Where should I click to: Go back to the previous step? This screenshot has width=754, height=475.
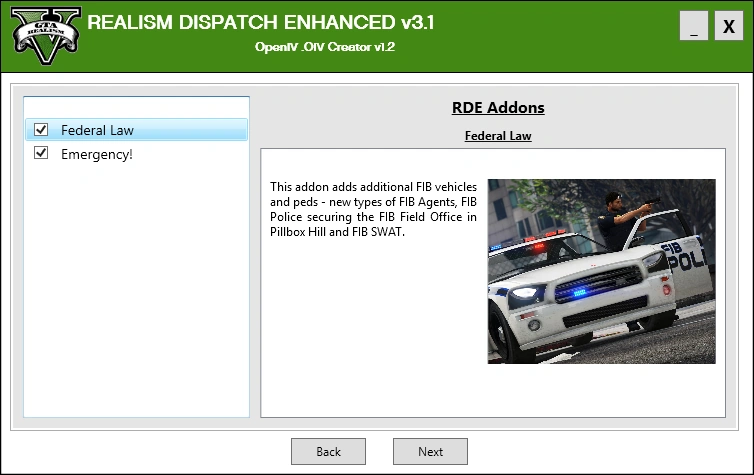click(328, 451)
